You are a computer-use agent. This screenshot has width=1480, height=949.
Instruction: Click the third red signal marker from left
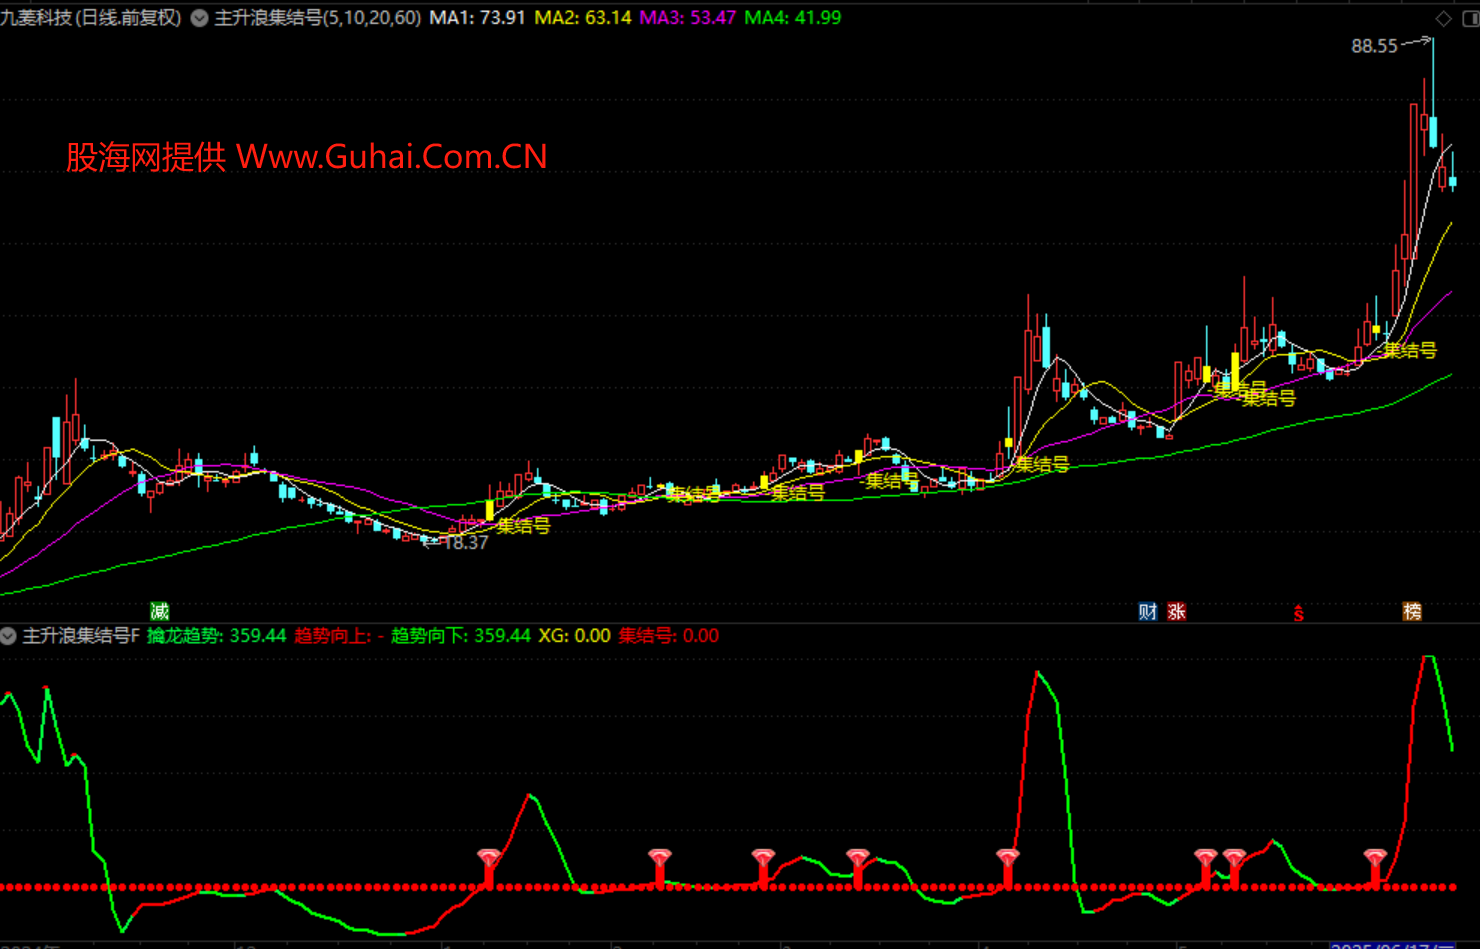point(763,867)
